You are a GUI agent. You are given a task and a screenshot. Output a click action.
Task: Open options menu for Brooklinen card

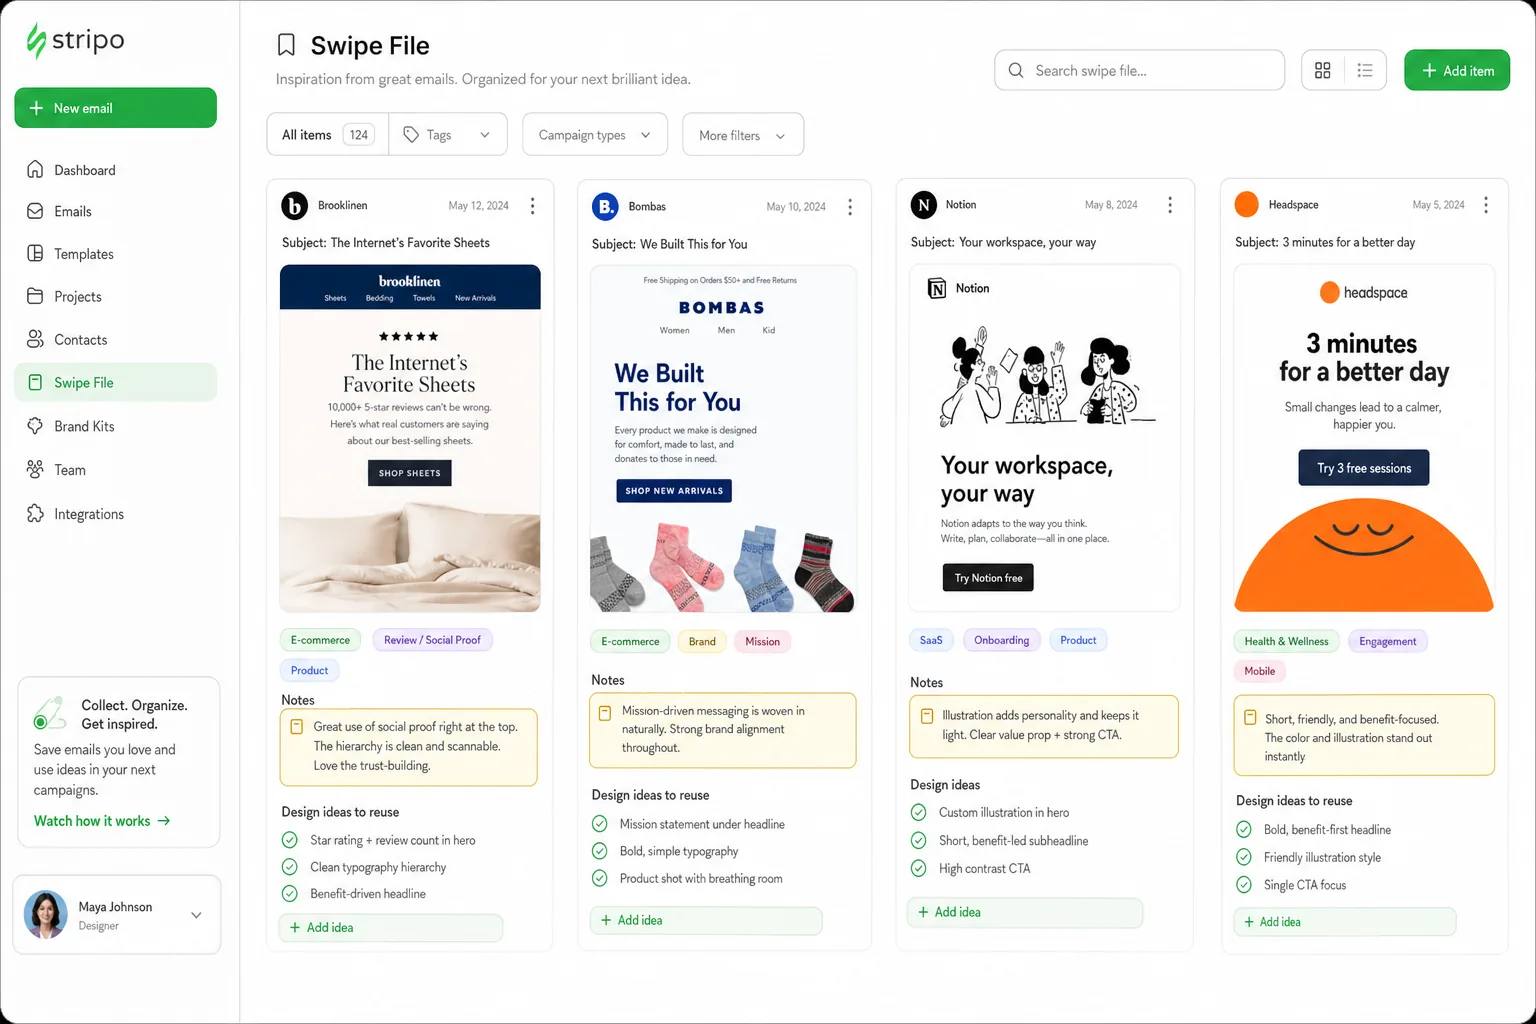point(532,206)
